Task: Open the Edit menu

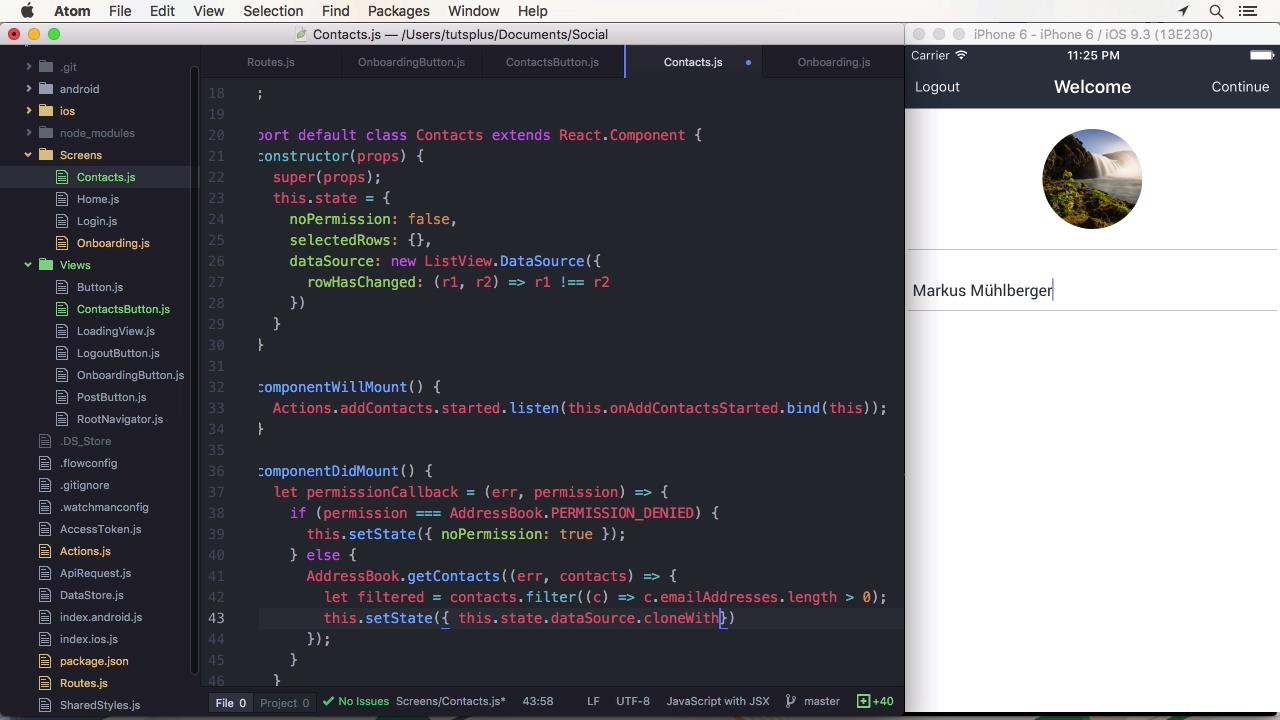Action: [x=162, y=11]
